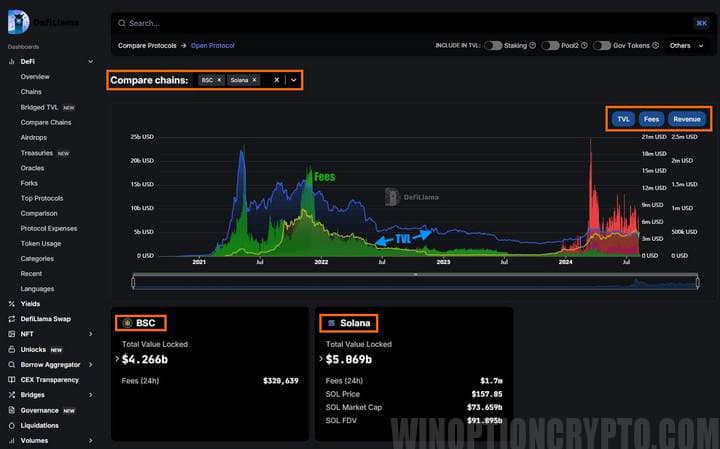Click the Staking help question icon

click(532, 46)
